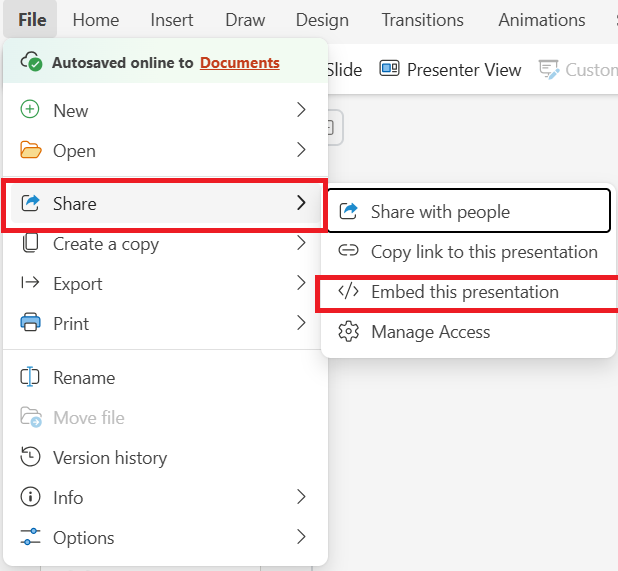Follow the Documents link in autosave banner
Viewport: 618px width, 571px height.
pyautogui.click(x=240, y=63)
